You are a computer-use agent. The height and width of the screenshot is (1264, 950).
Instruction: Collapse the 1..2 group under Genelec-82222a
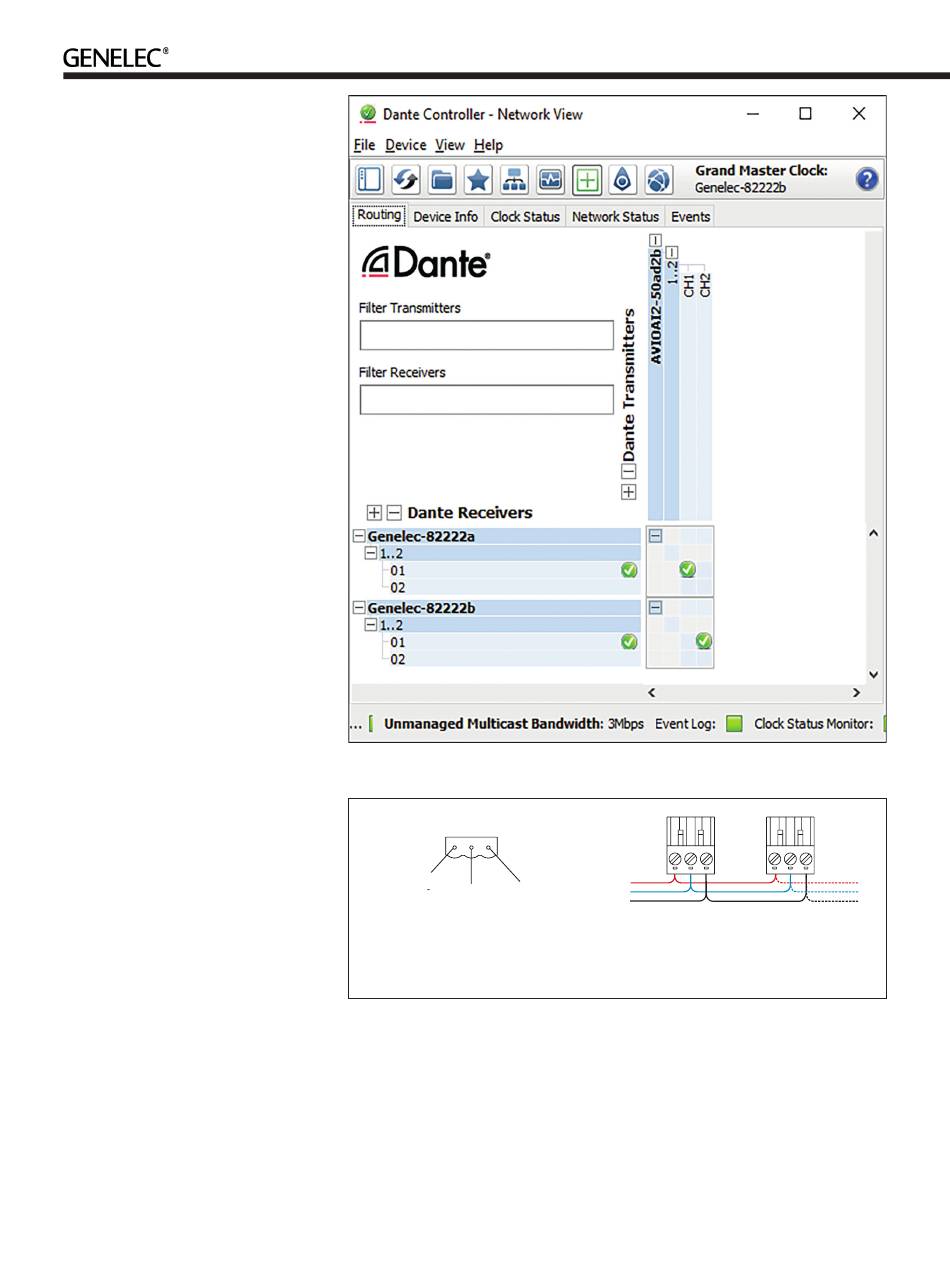coord(371,553)
